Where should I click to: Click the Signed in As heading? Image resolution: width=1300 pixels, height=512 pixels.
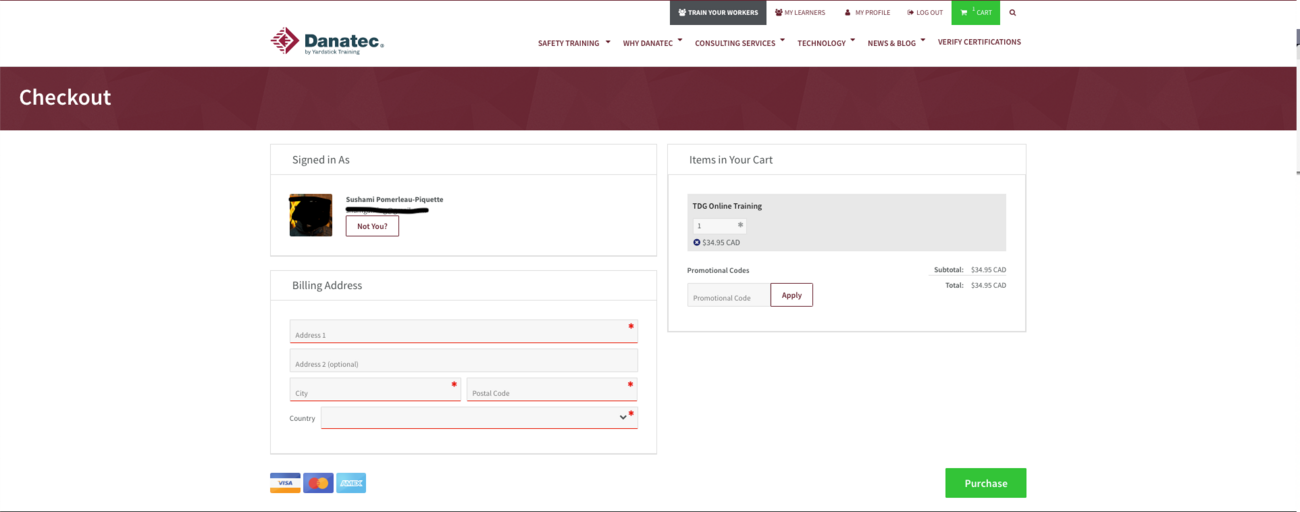point(321,160)
